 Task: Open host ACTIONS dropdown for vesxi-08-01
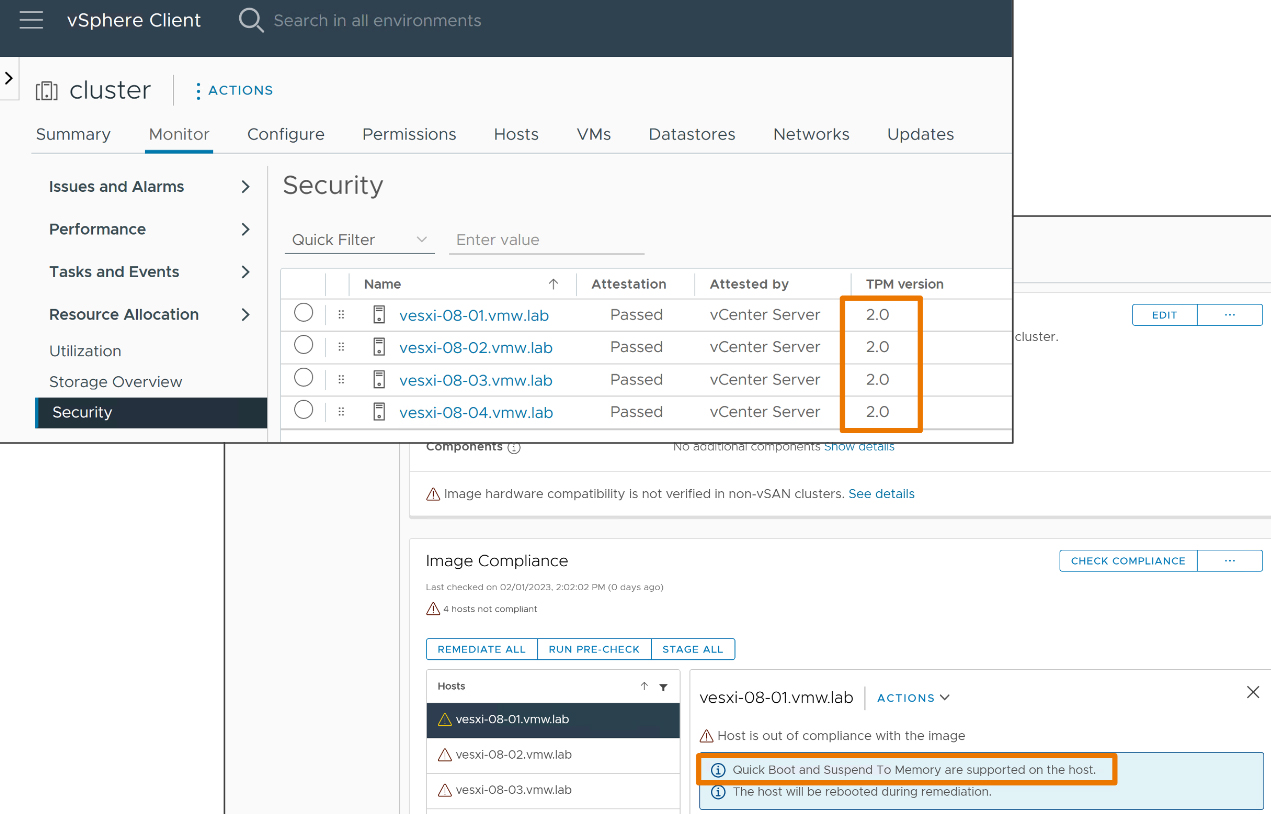click(913, 698)
